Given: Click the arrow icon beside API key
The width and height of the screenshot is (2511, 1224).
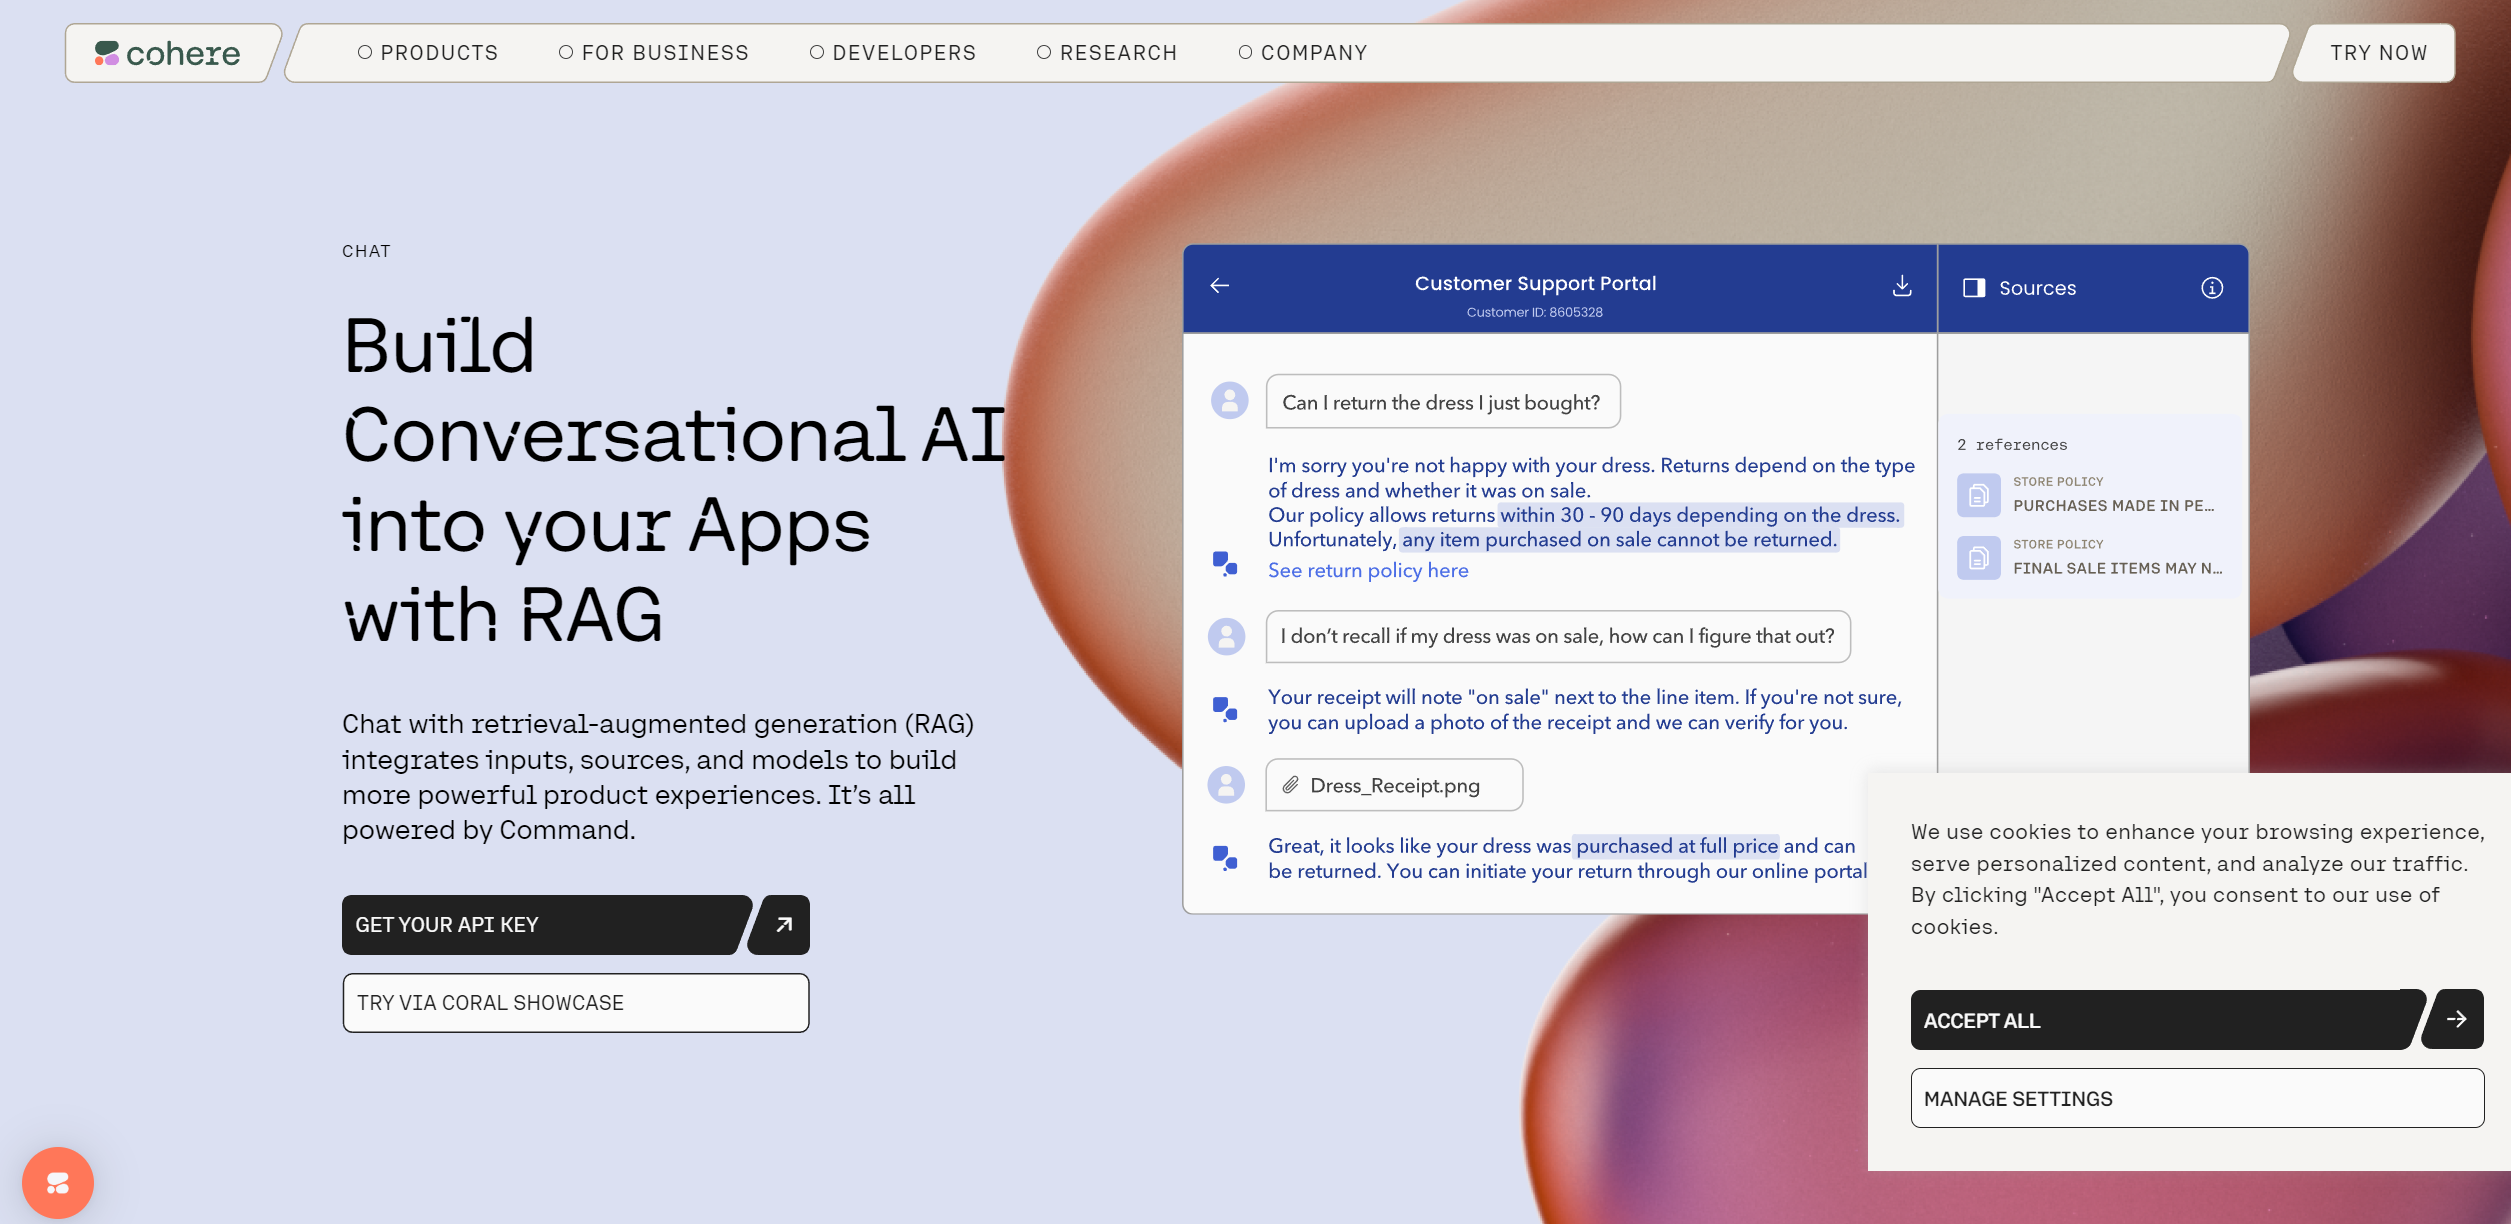Looking at the screenshot, I should point(783,925).
